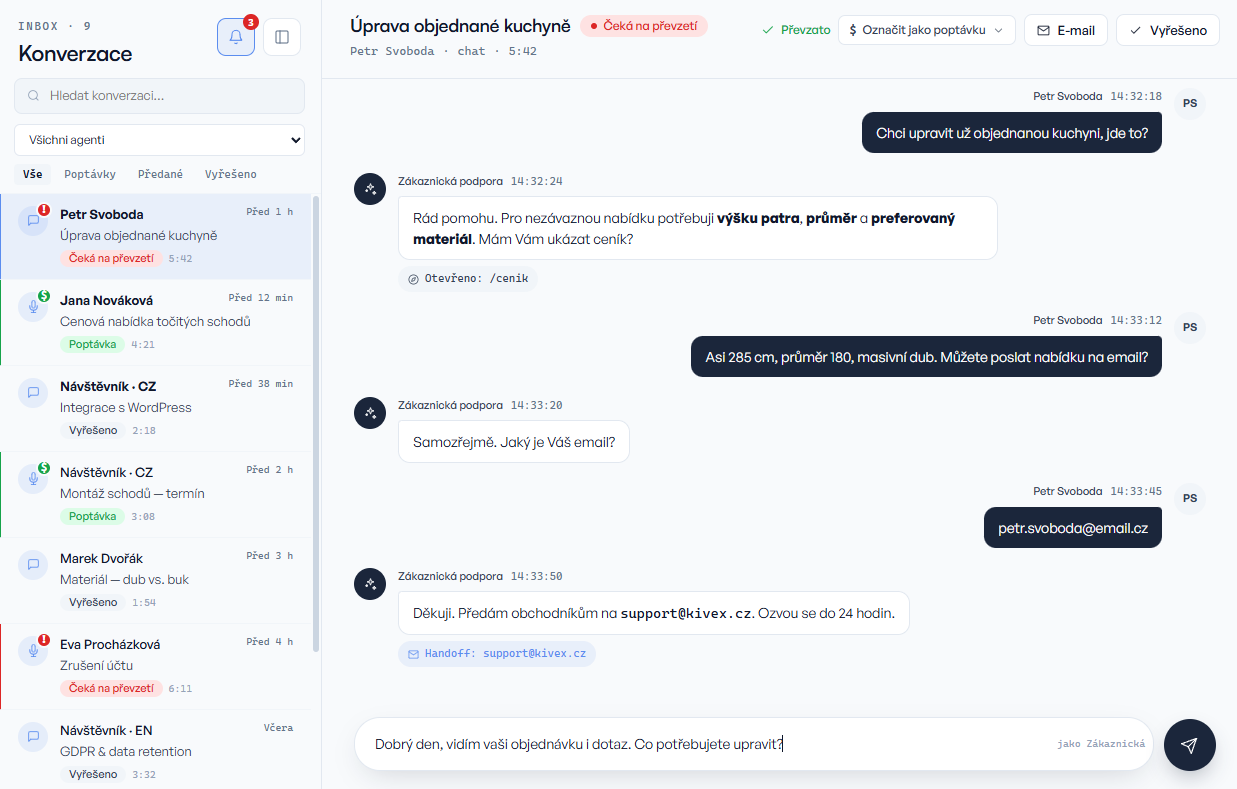Mark conversation as Vyřešeno button

(x=1168, y=30)
